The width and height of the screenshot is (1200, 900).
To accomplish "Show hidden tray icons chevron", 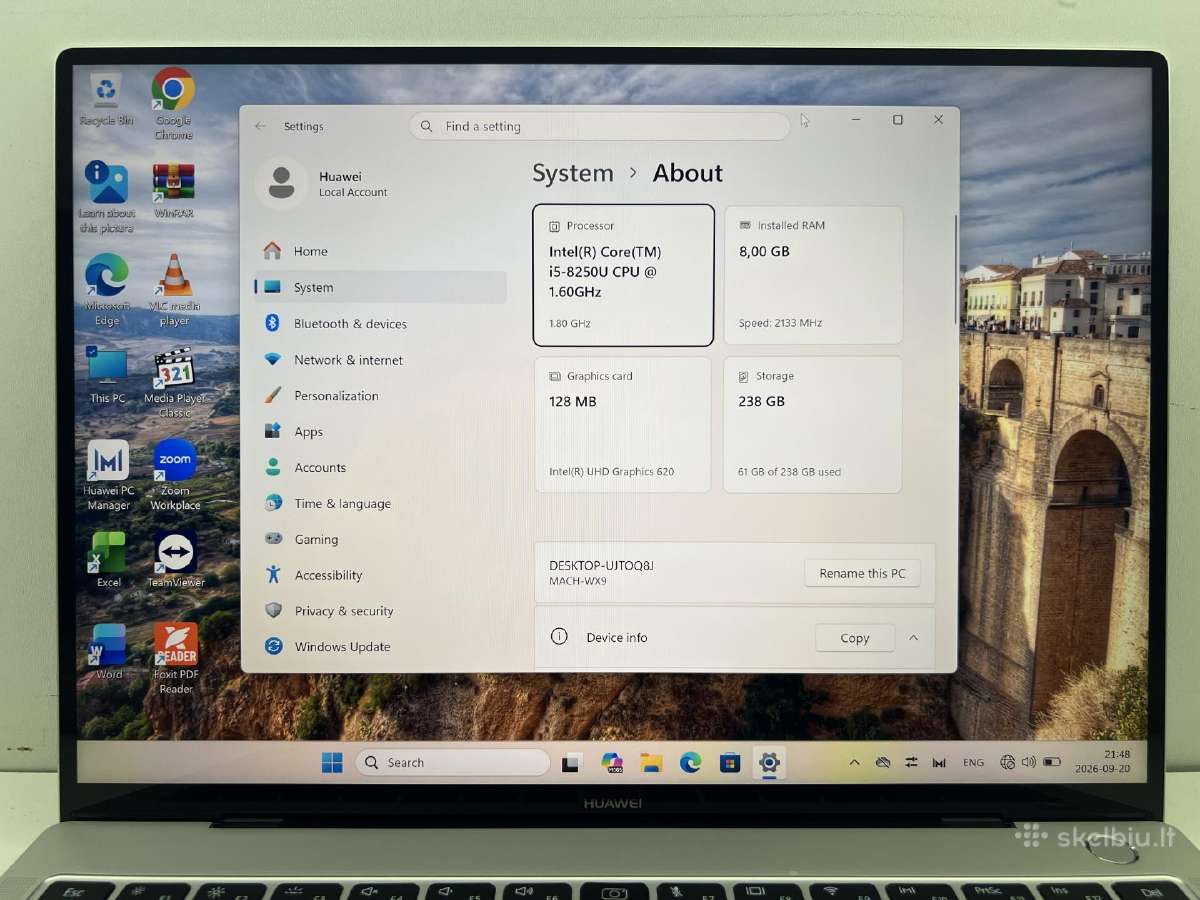I will tap(854, 762).
